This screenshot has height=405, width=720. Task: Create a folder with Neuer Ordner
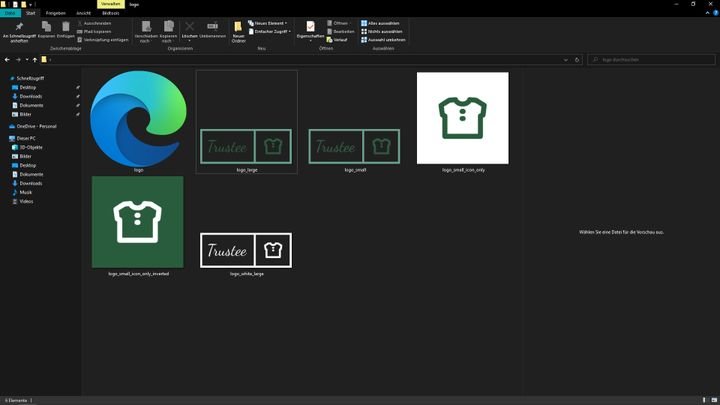[238, 29]
